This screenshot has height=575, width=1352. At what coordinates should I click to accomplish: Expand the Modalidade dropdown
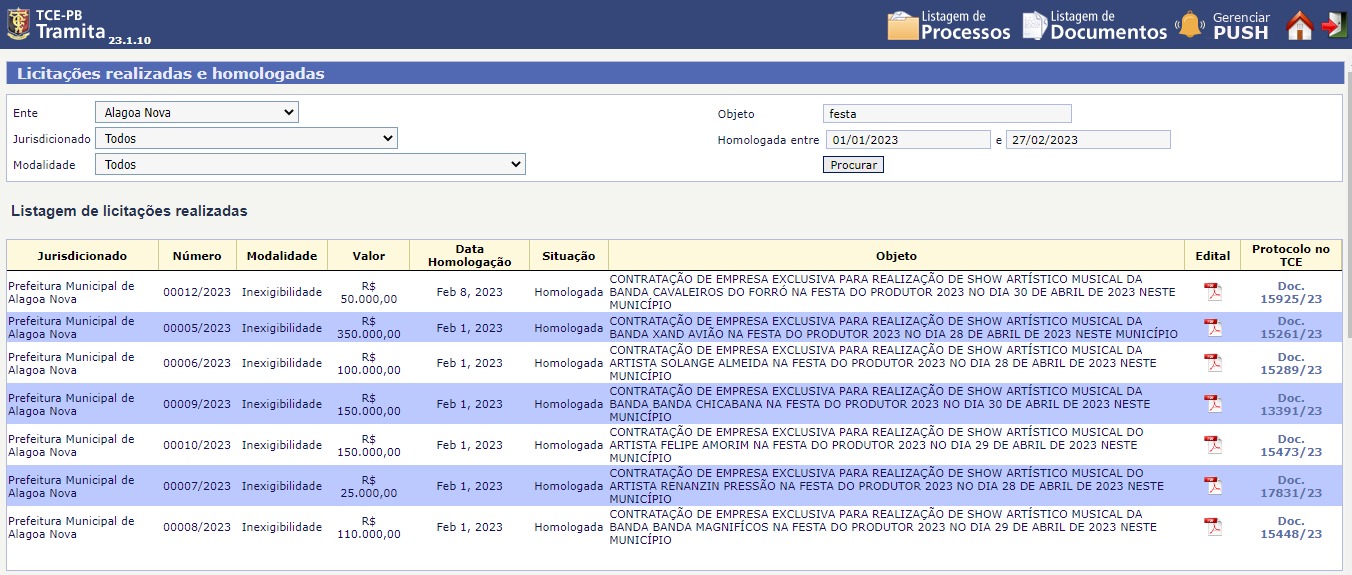310,164
